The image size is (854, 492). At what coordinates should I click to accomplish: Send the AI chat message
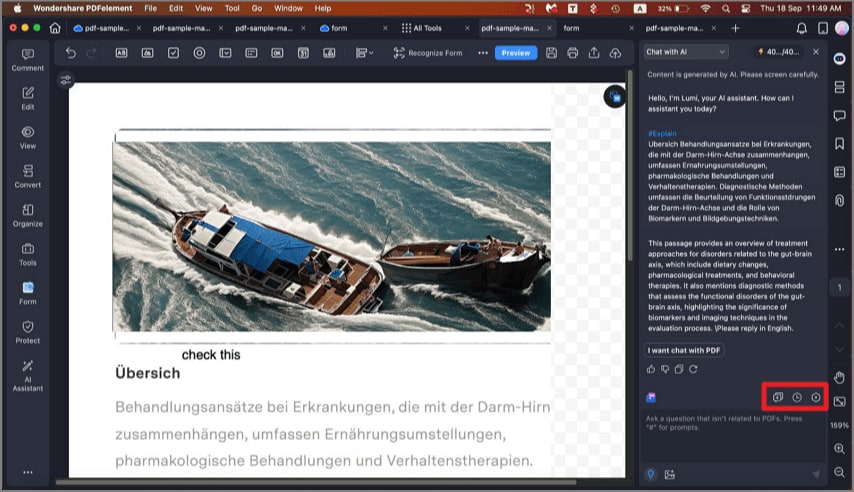816,475
